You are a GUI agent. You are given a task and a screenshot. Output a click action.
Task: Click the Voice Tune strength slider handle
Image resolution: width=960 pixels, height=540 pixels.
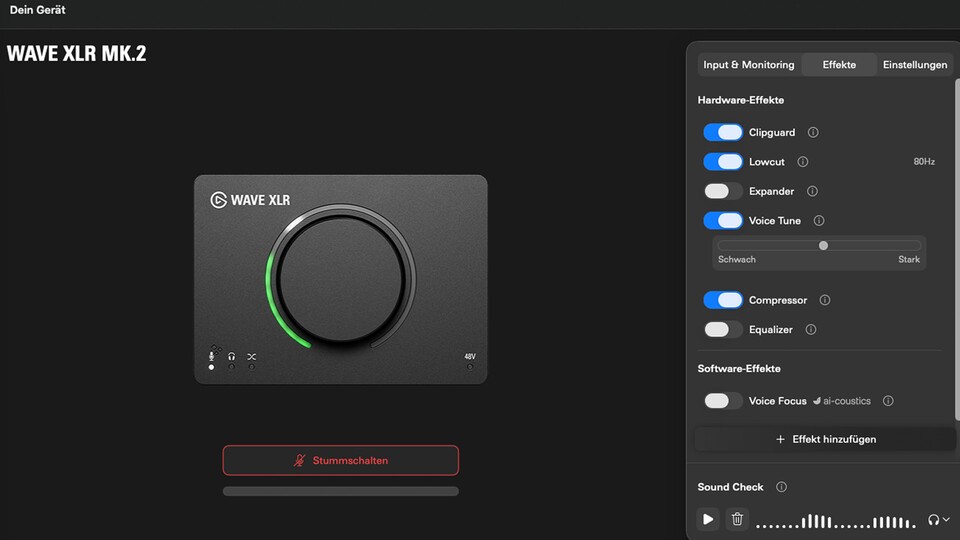click(823, 245)
